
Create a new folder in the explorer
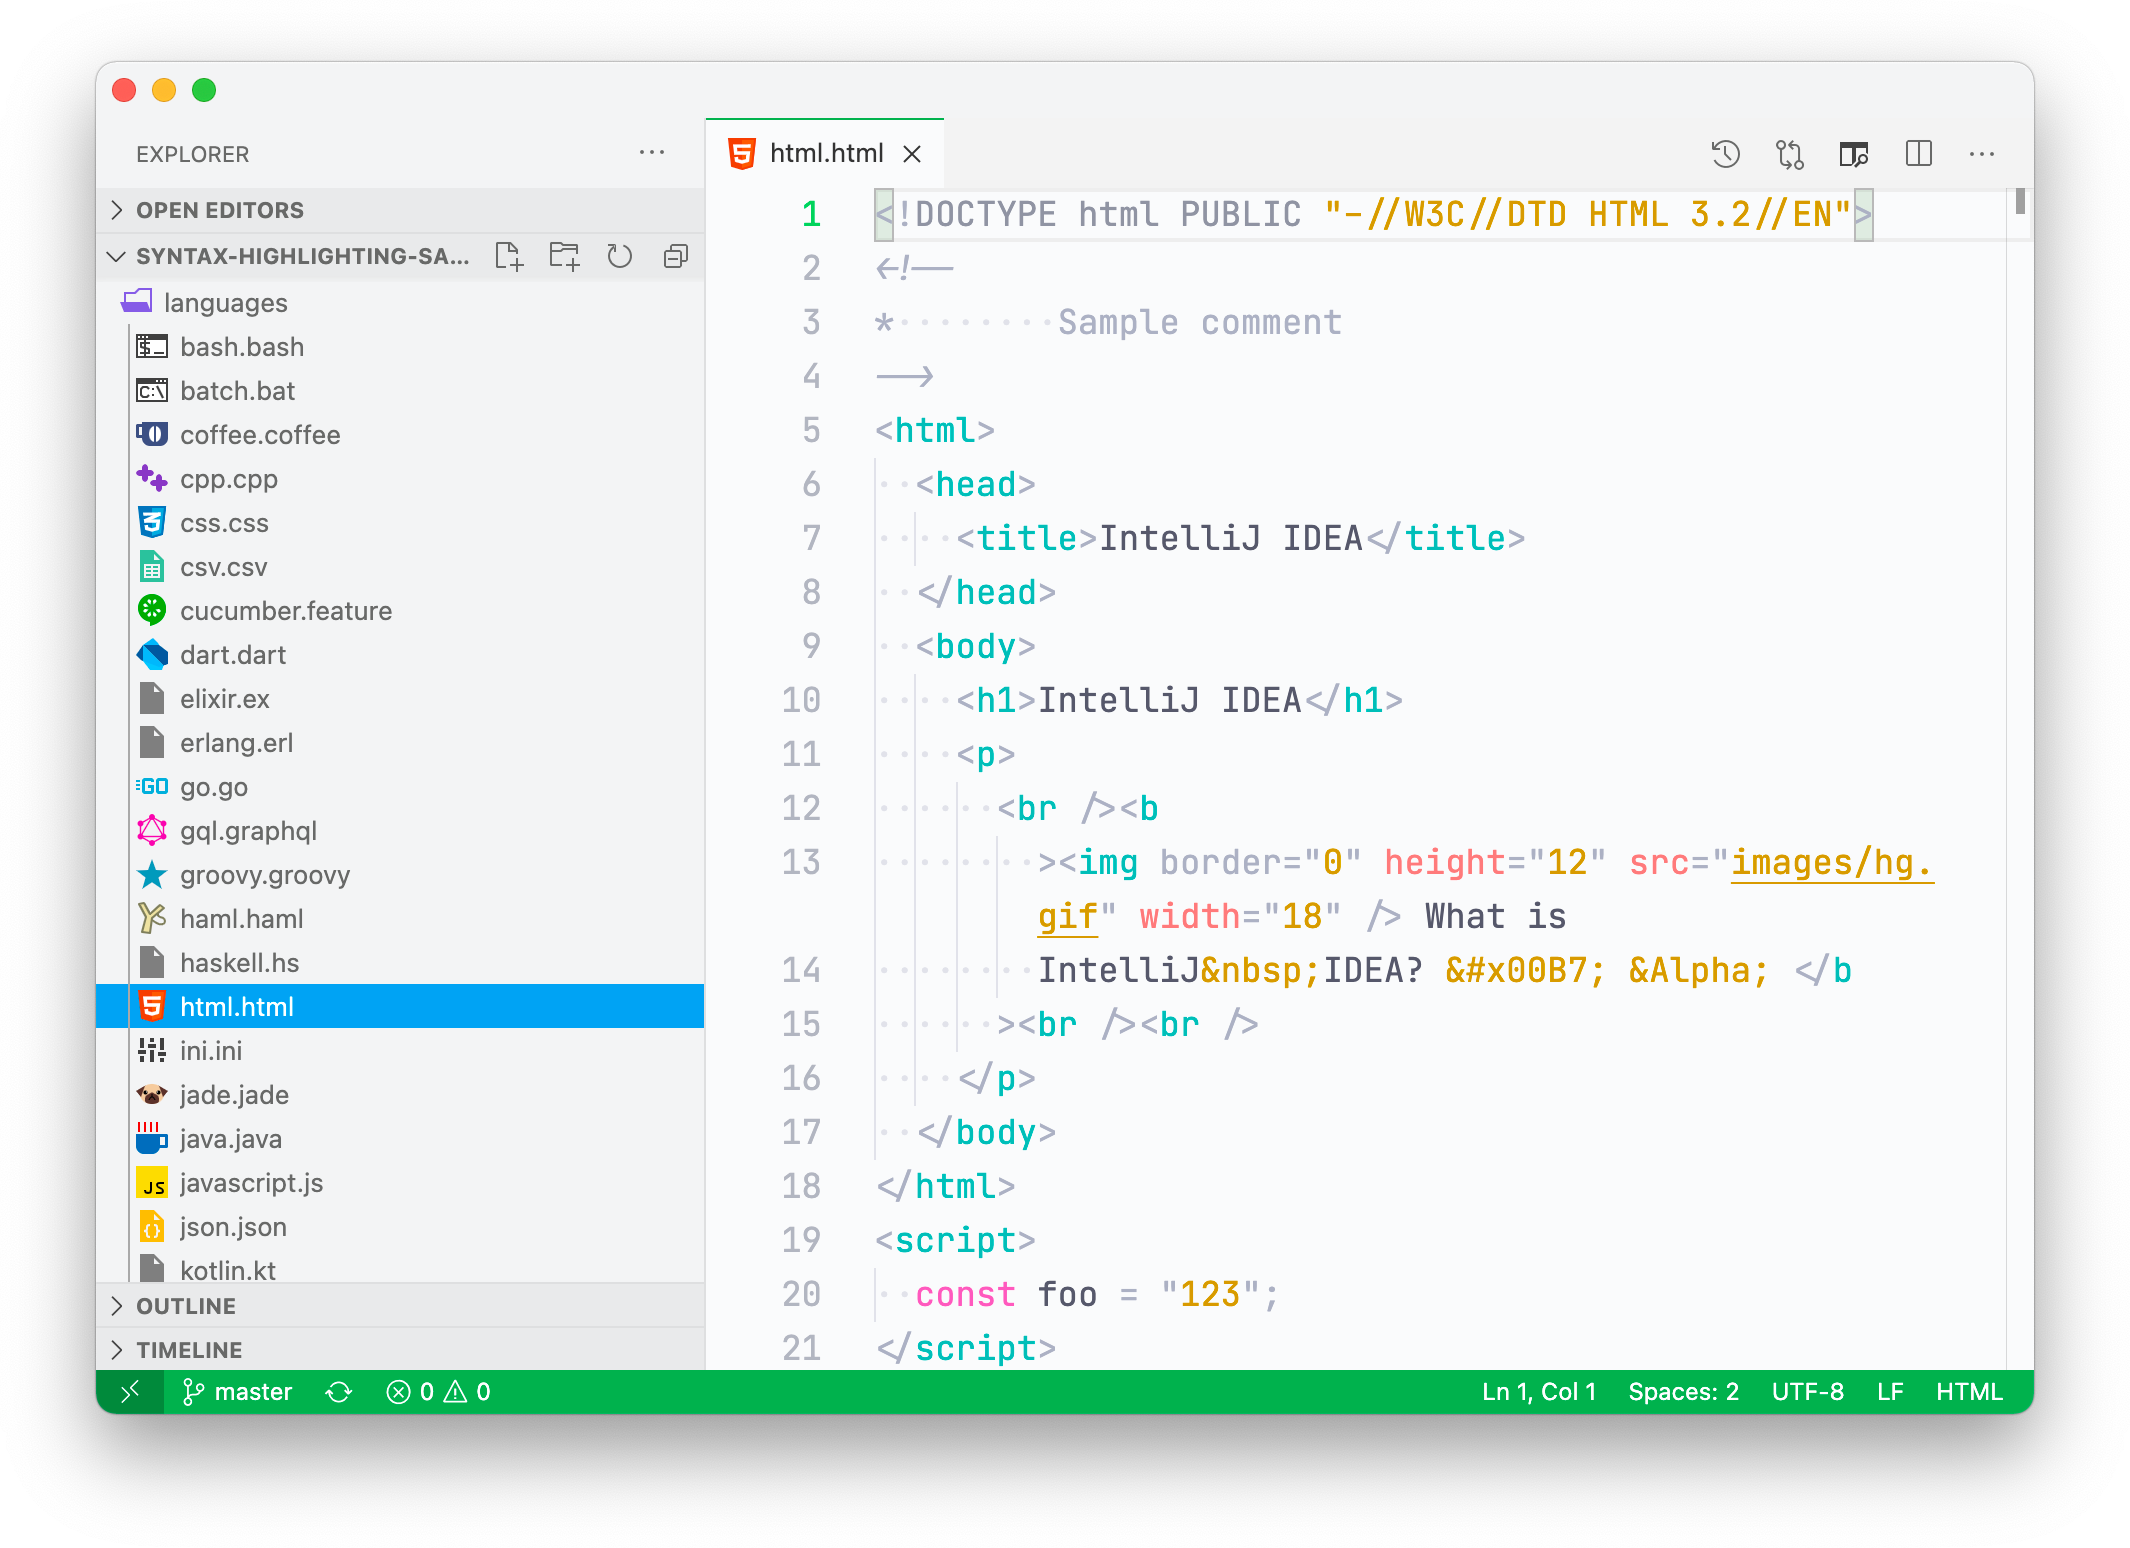565,257
